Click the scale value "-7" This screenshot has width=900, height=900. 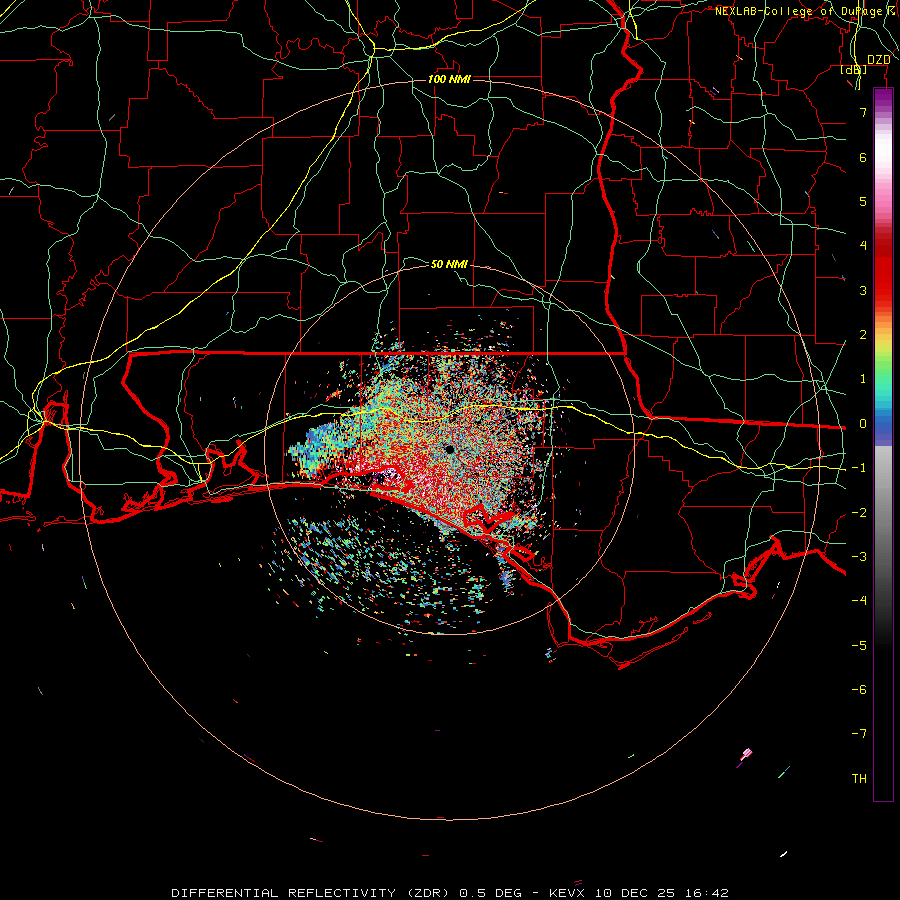859,734
